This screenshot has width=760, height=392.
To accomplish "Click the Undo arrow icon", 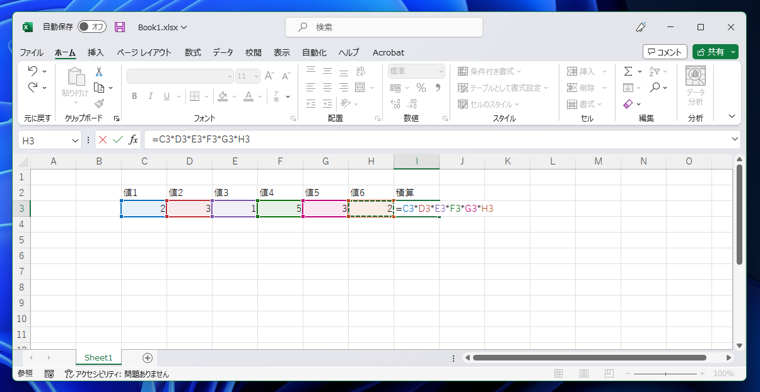I will [32, 71].
